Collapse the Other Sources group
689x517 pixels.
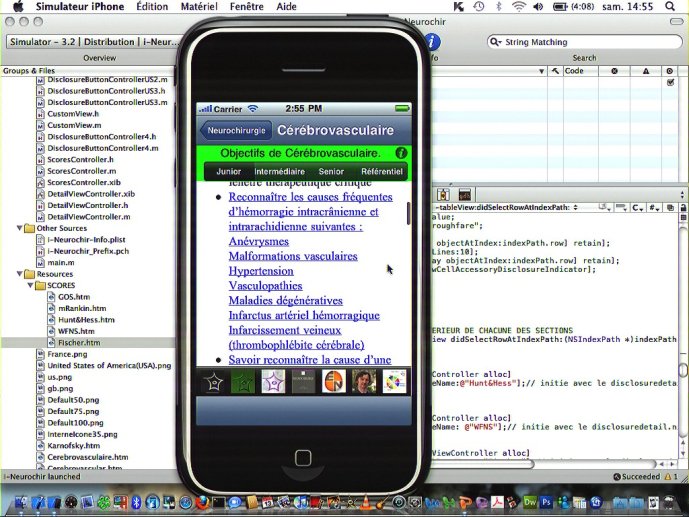pyautogui.click(x=19, y=228)
